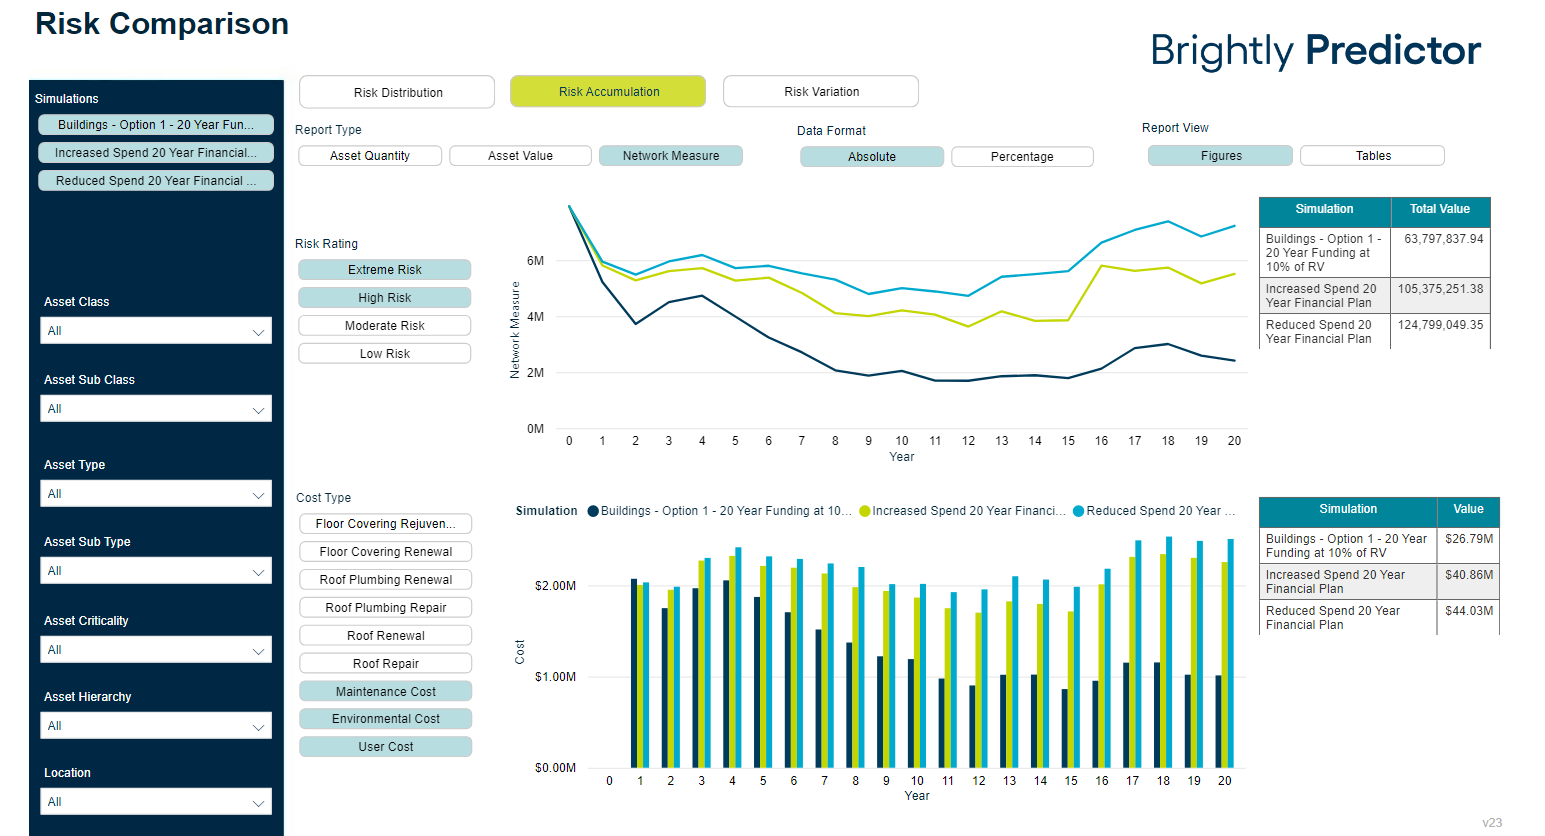Enable the Low Risk rating filter
The height and width of the screenshot is (836, 1545).
tap(384, 354)
